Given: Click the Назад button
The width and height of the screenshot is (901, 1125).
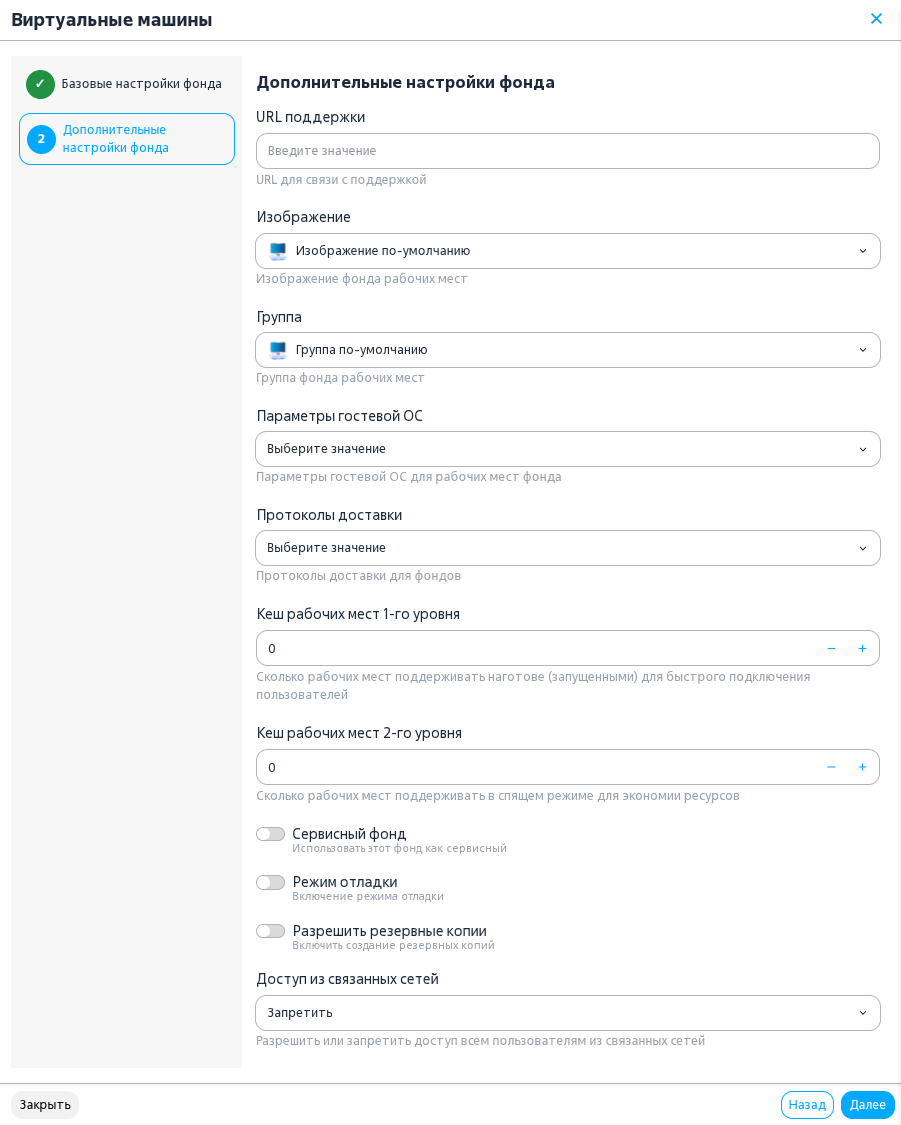Looking at the screenshot, I should tap(807, 1105).
